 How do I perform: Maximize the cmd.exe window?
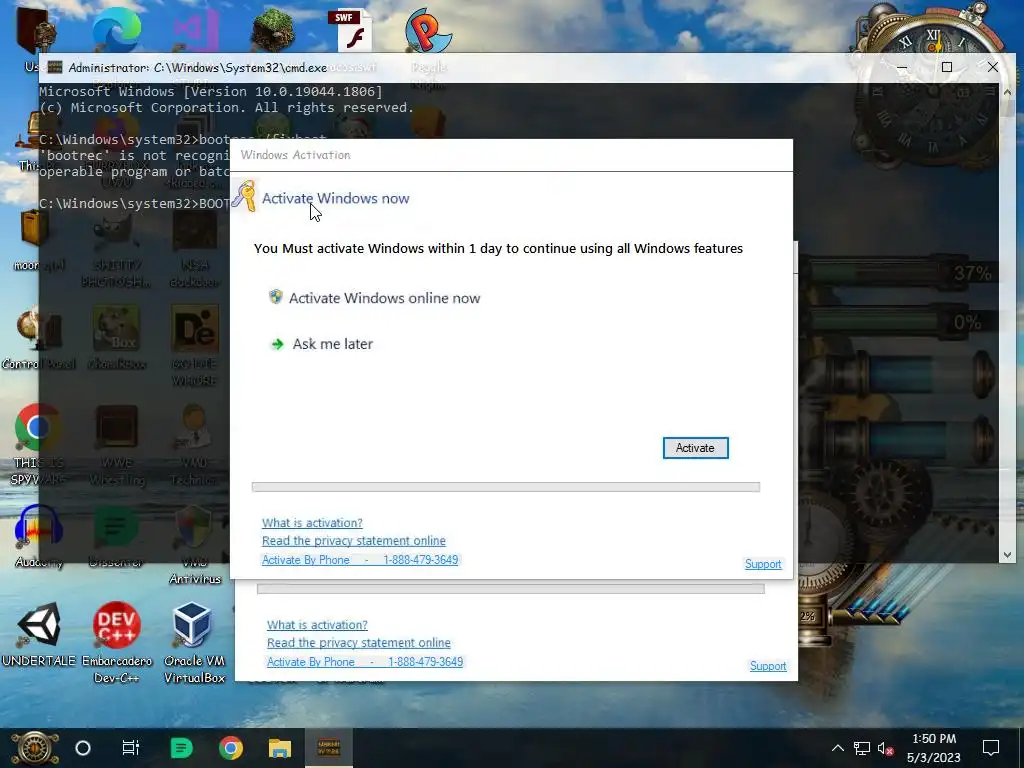(x=947, y=67)
